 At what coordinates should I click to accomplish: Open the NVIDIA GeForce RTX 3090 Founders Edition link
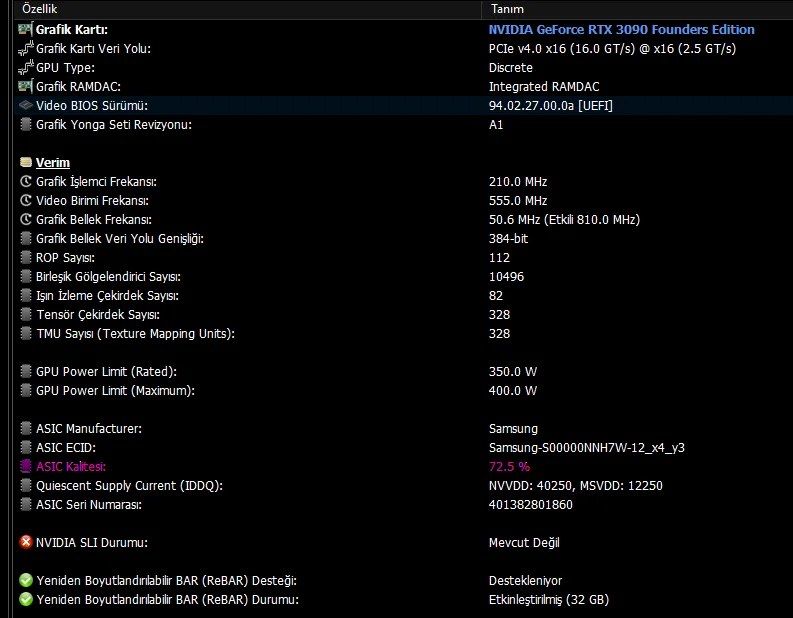tap(622, 29)
